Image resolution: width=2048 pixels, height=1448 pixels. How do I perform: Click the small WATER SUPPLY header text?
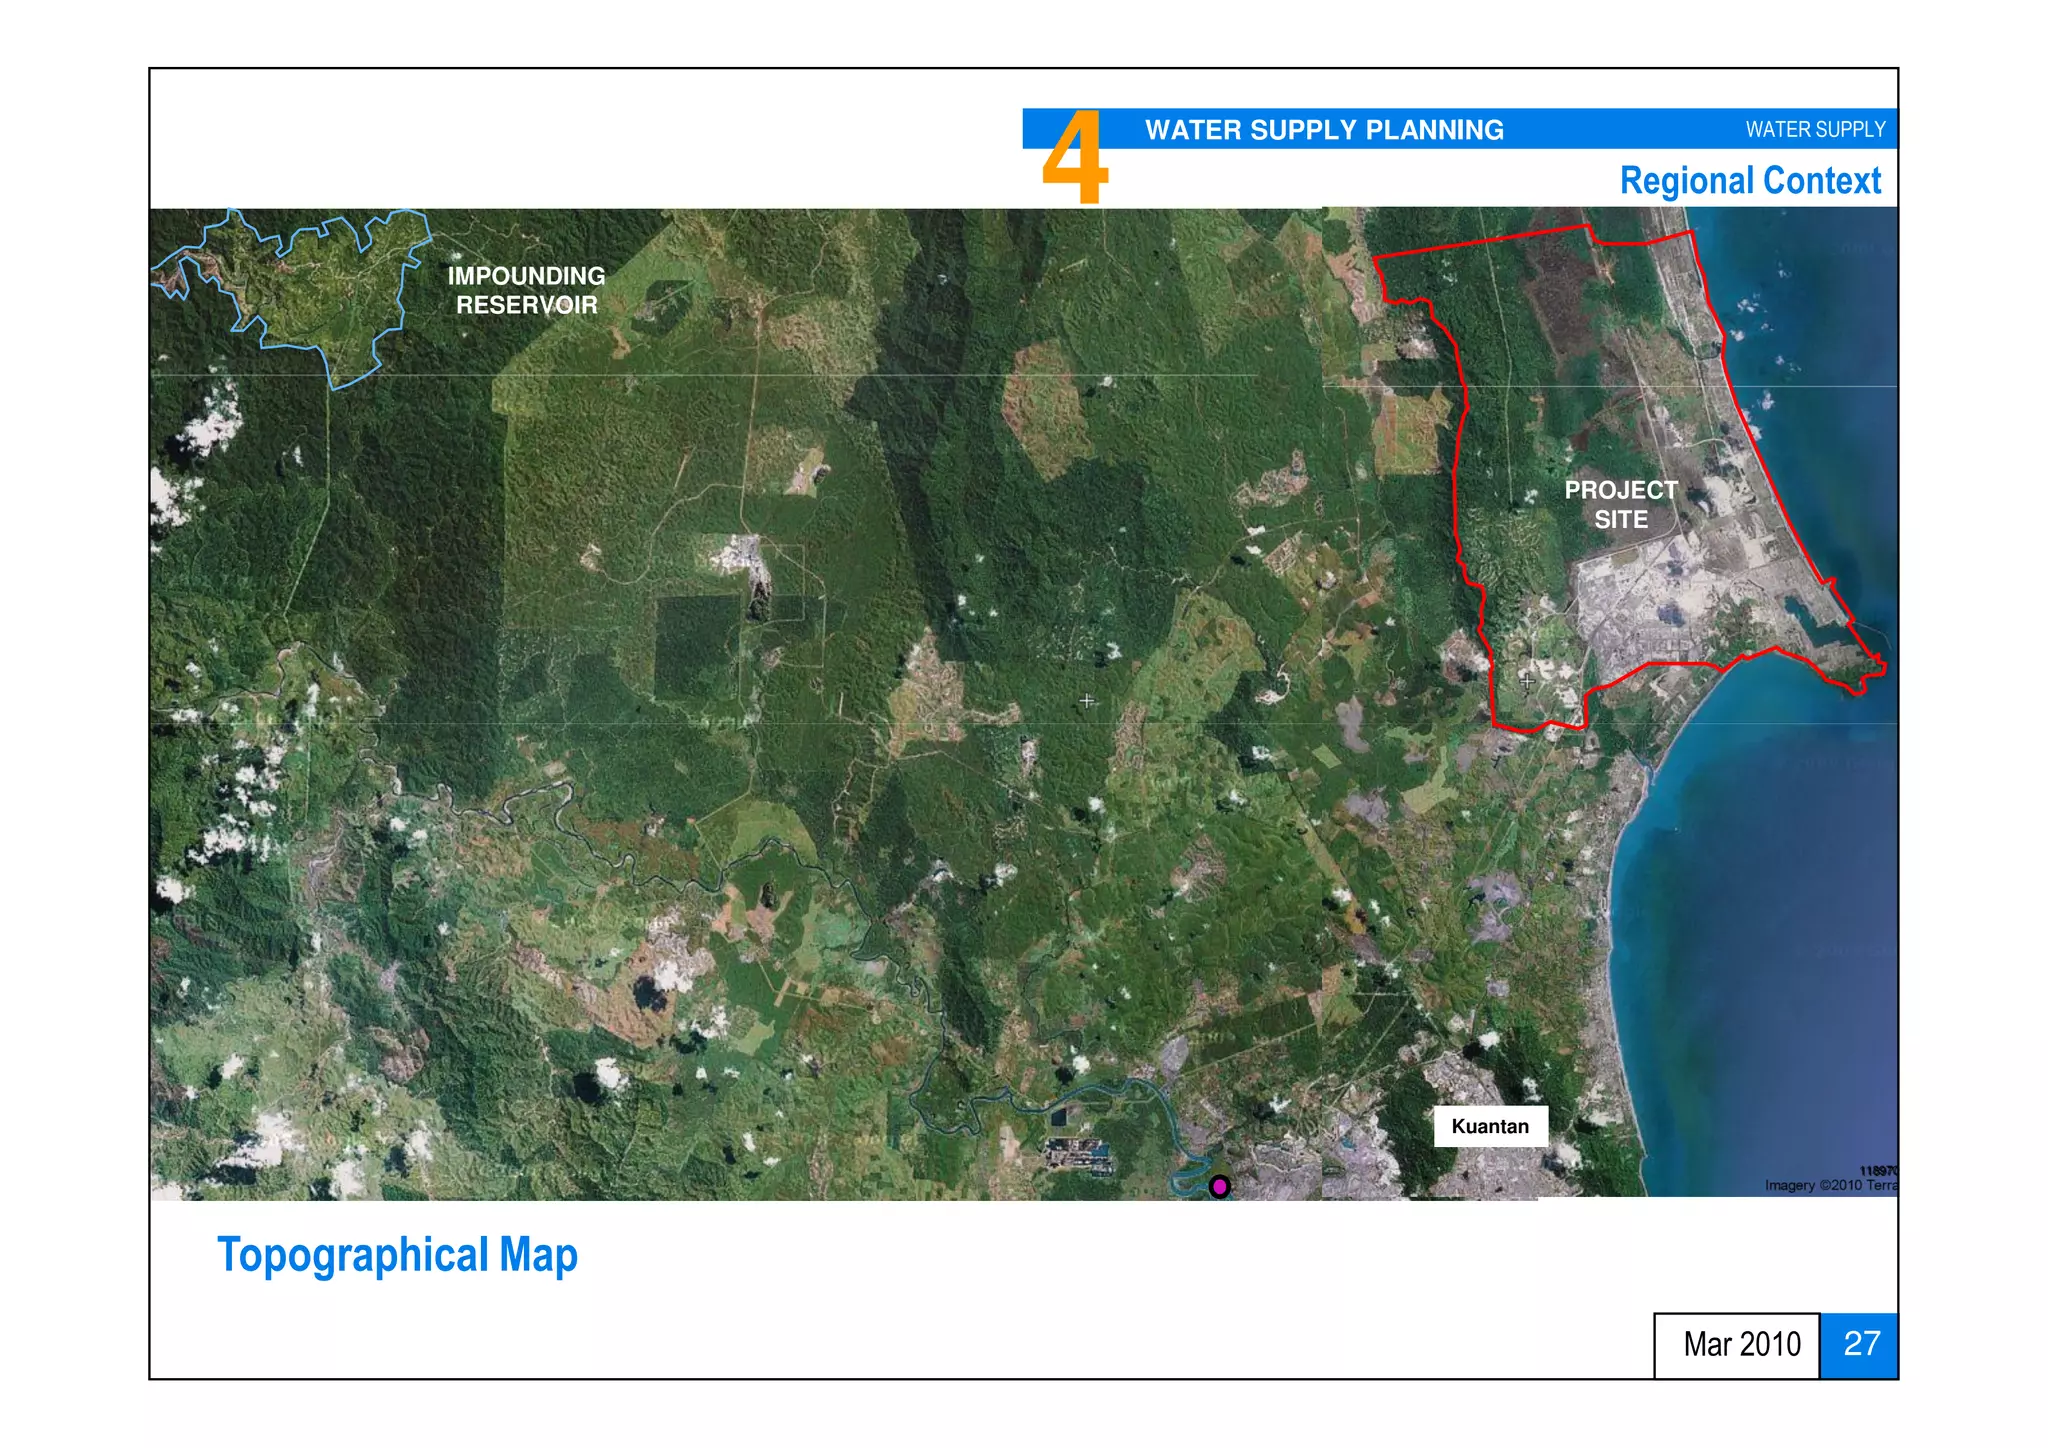point(1814,130)
